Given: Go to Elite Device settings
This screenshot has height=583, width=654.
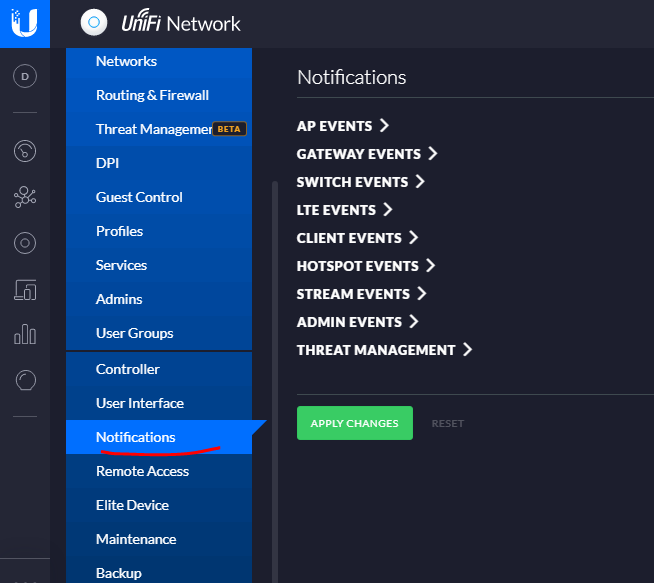Looking at the screenshot, I should tap(159, 505).
